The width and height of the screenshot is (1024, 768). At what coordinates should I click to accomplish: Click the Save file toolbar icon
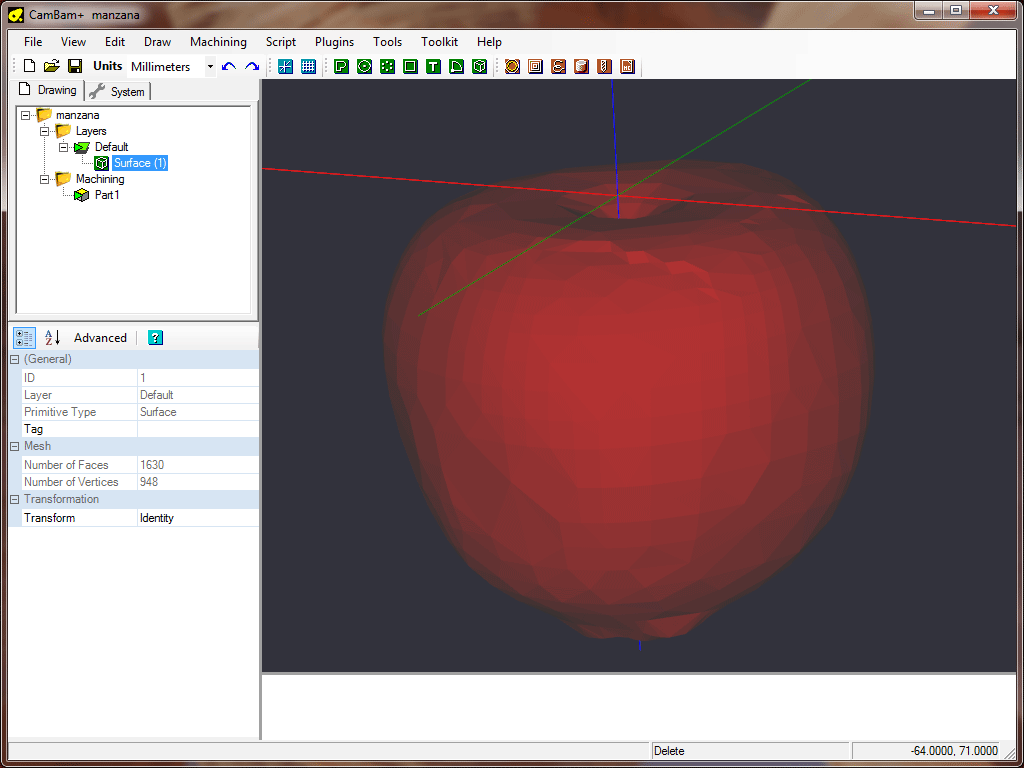click(x=75, y=66)
